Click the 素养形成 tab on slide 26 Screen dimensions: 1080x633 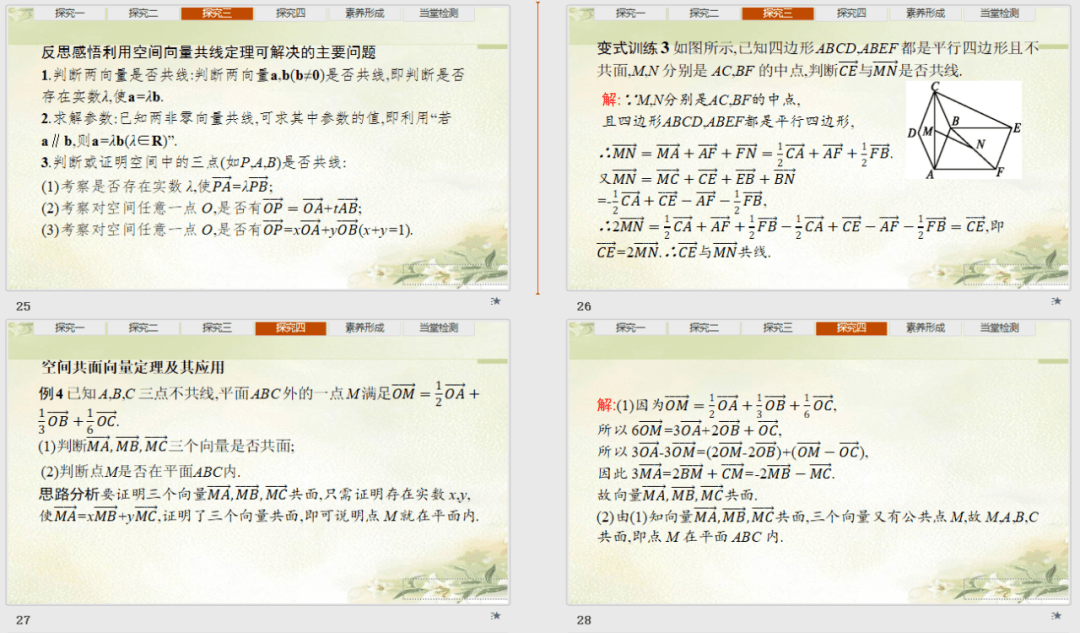(925, 13)
